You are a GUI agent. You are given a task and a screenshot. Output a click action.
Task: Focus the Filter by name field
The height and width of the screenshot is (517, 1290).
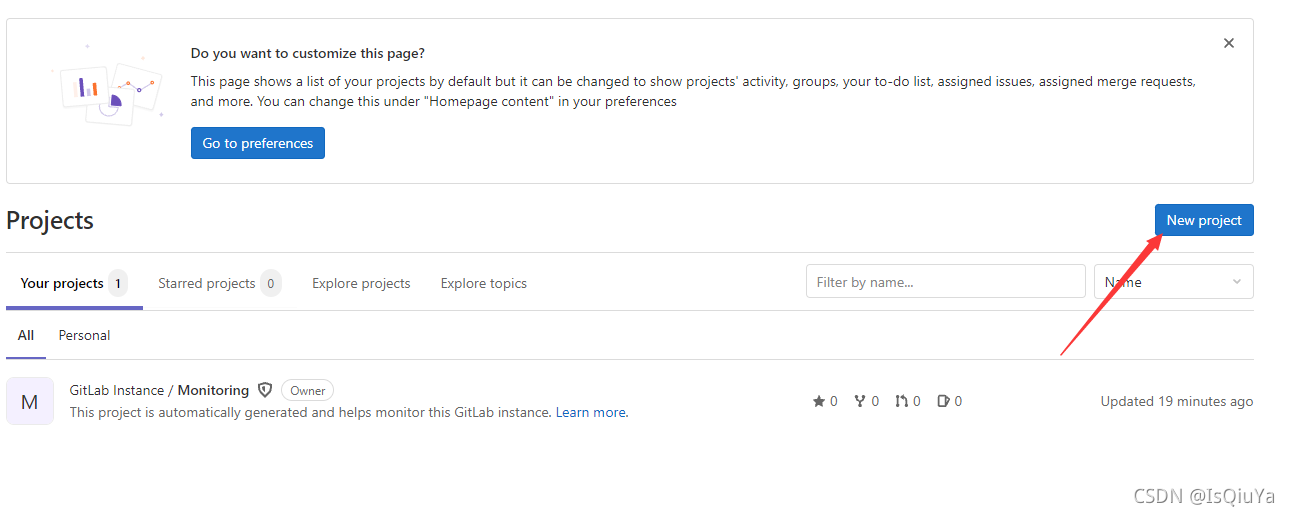coord(946,282)
